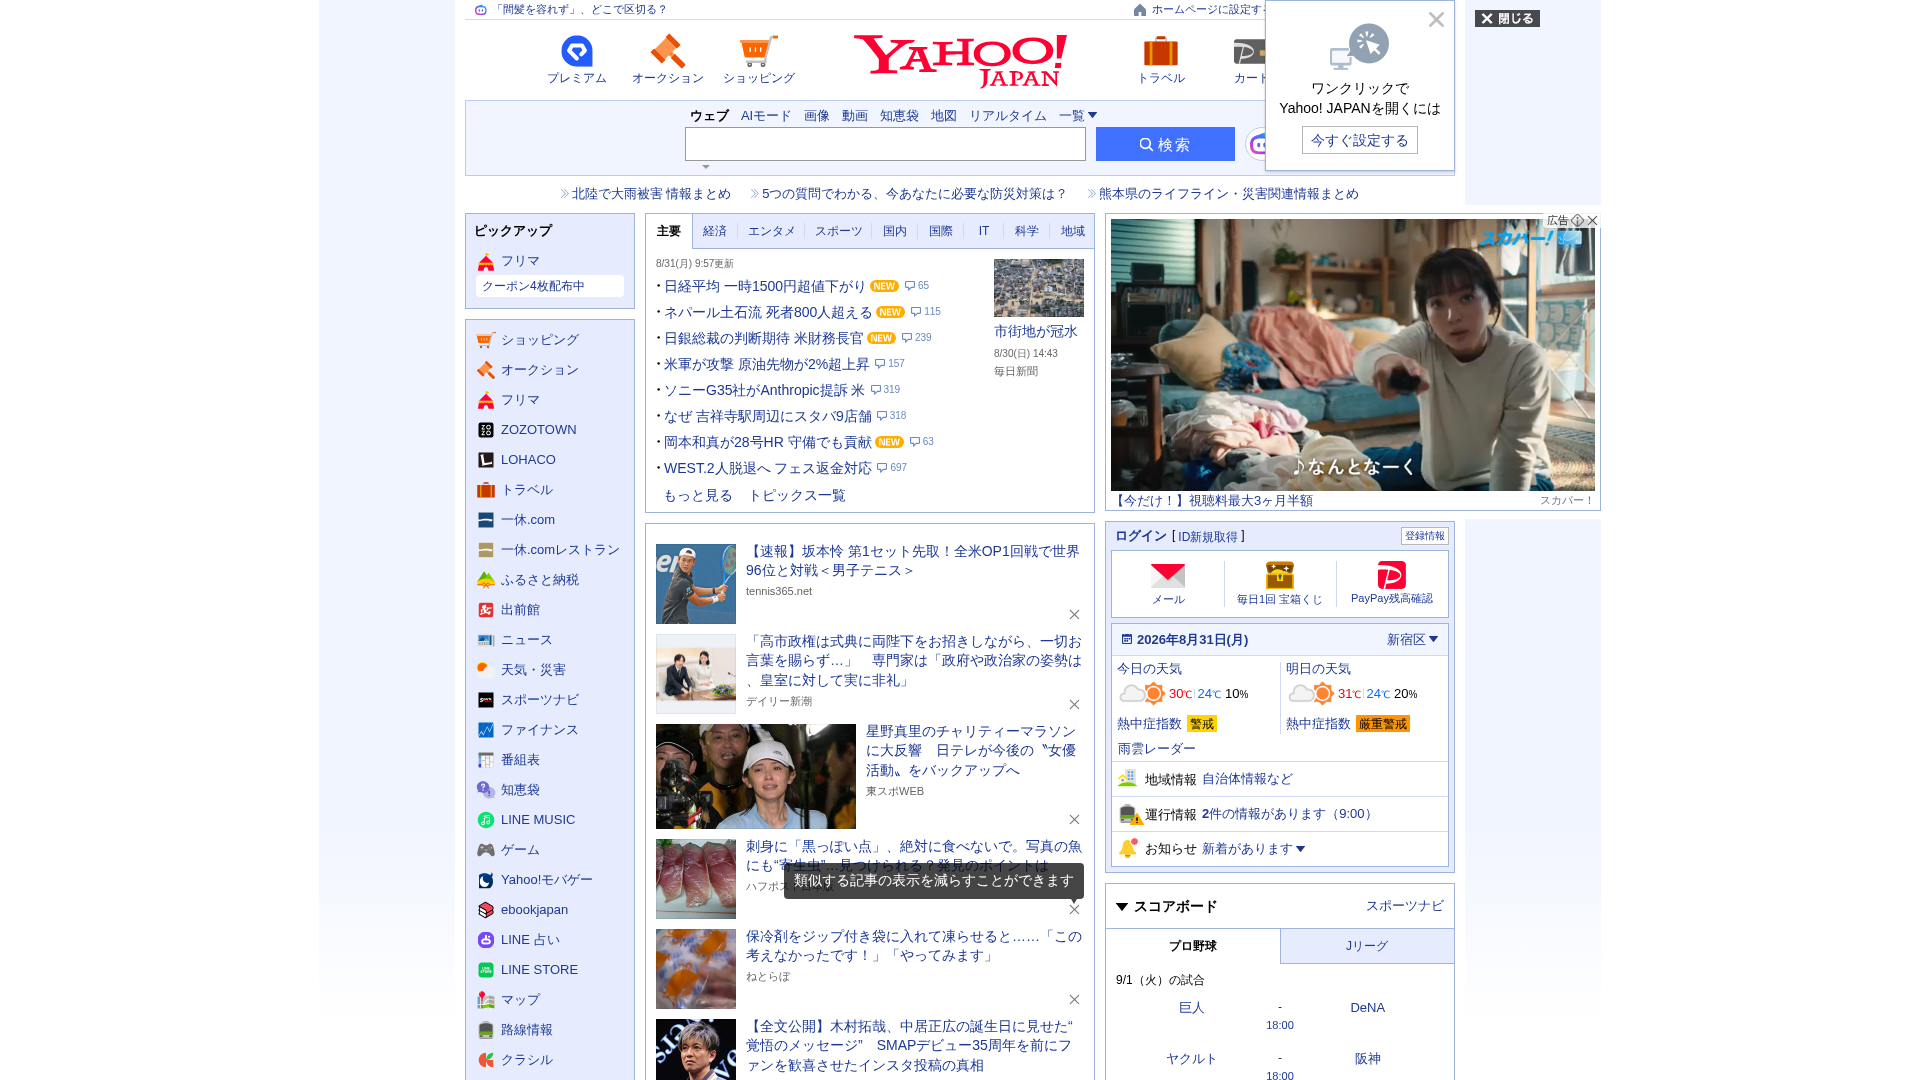This screenshot has width=1920, height=1080.
Task: Select the Jリーグ scoreboard tab
Action: click(1367, 946)
